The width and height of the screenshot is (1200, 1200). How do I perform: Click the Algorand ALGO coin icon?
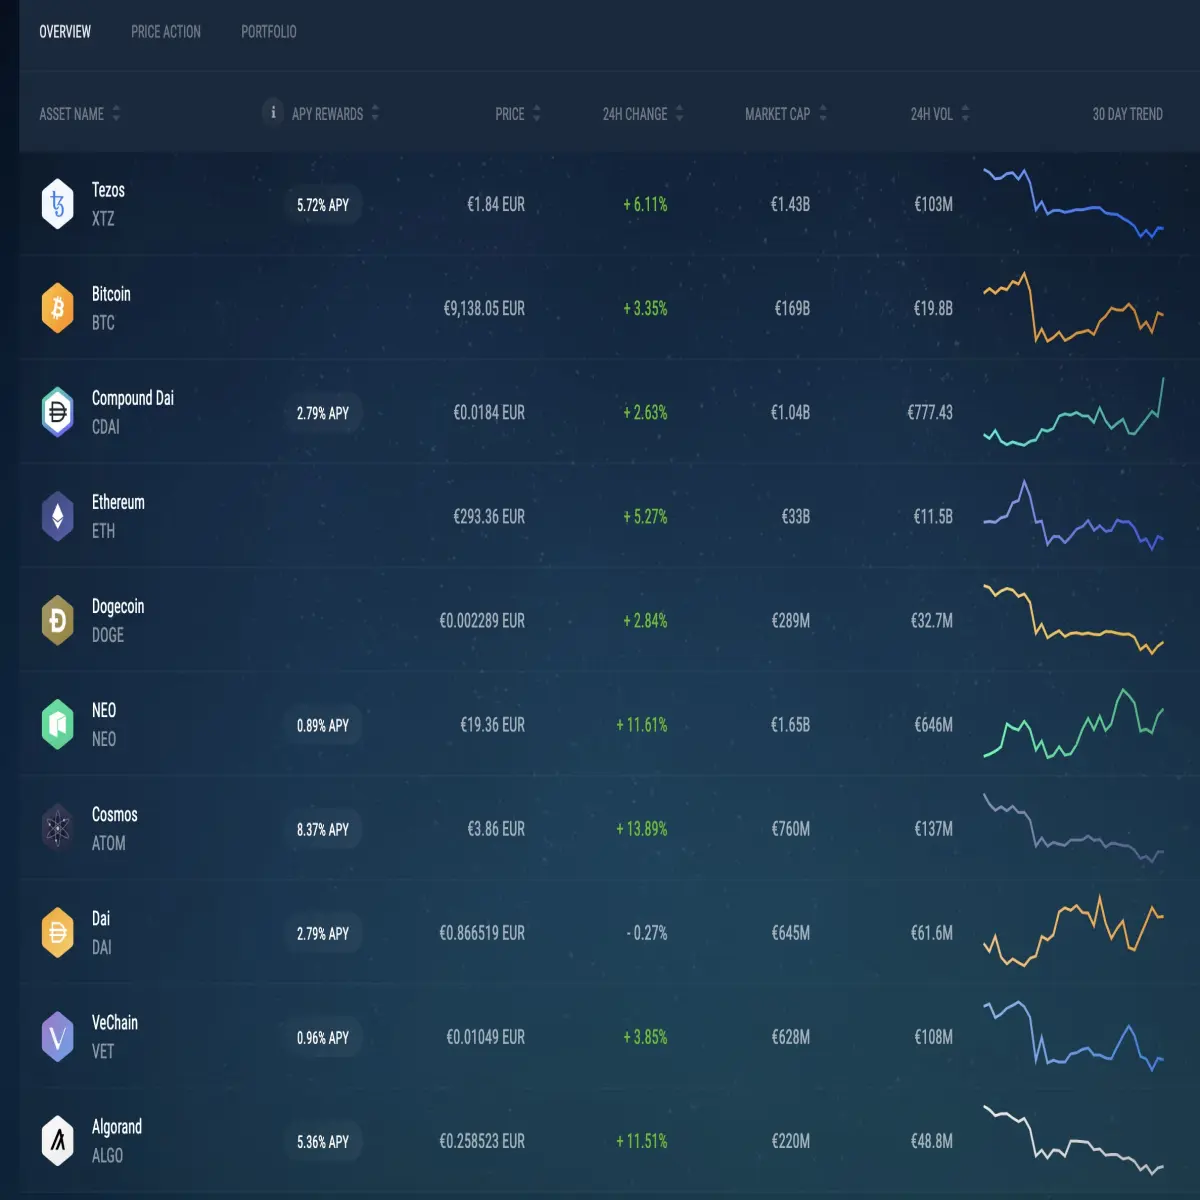58,1140
